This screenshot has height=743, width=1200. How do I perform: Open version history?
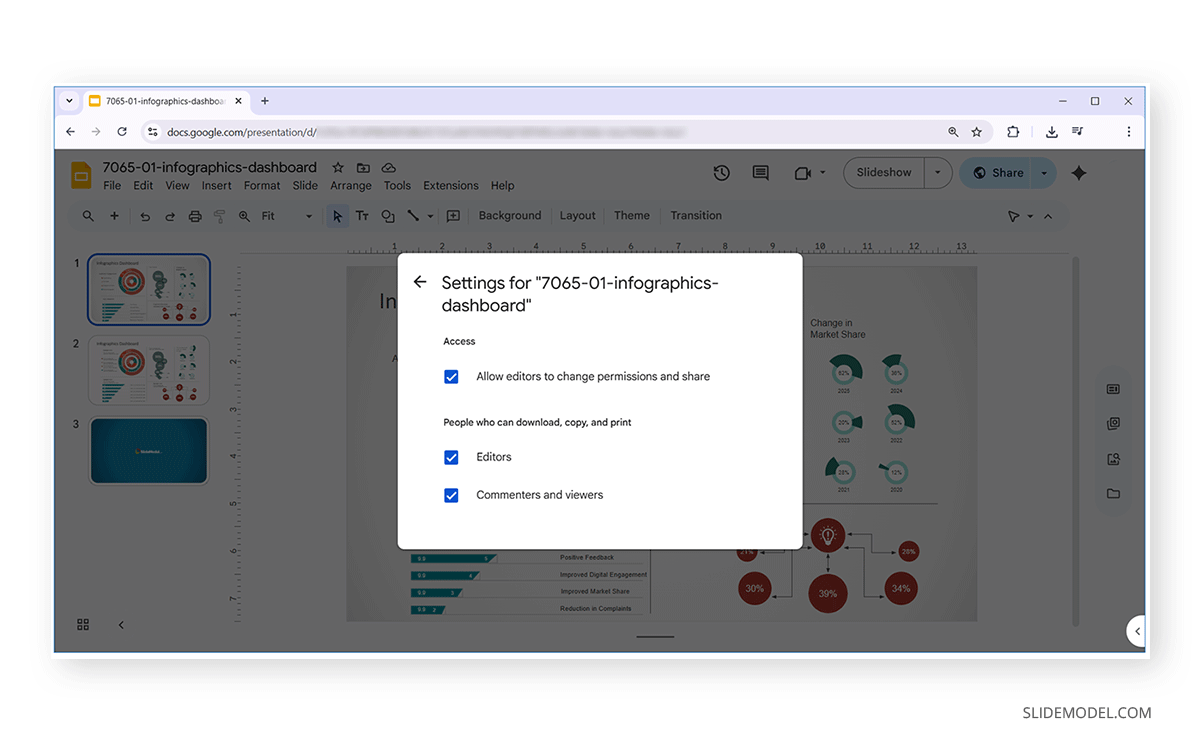coord(721,172)
